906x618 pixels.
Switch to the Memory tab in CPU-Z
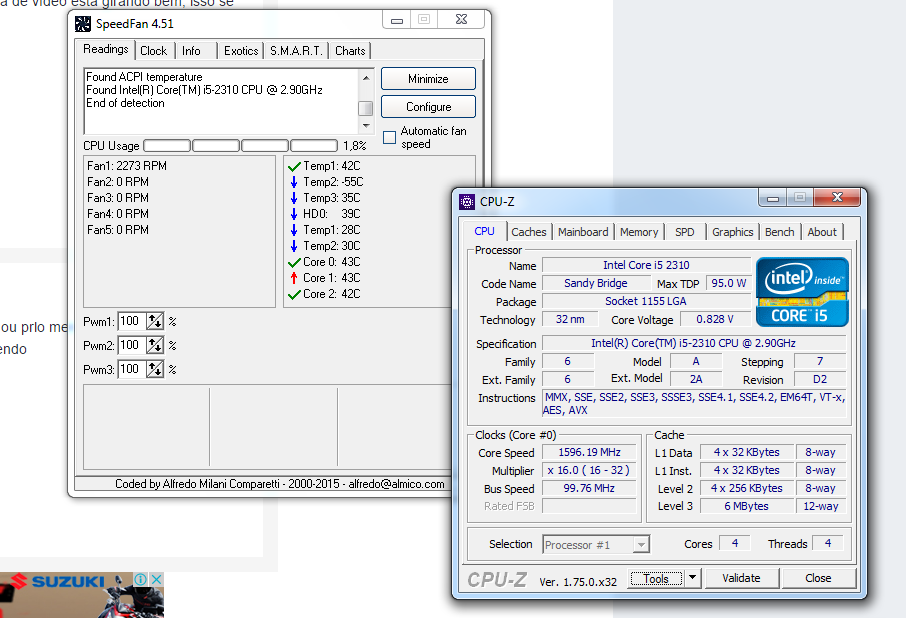[x=639, y=232]
